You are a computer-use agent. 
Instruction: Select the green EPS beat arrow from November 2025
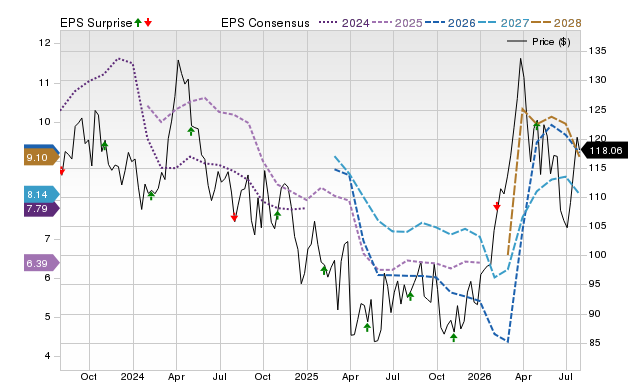453,337
